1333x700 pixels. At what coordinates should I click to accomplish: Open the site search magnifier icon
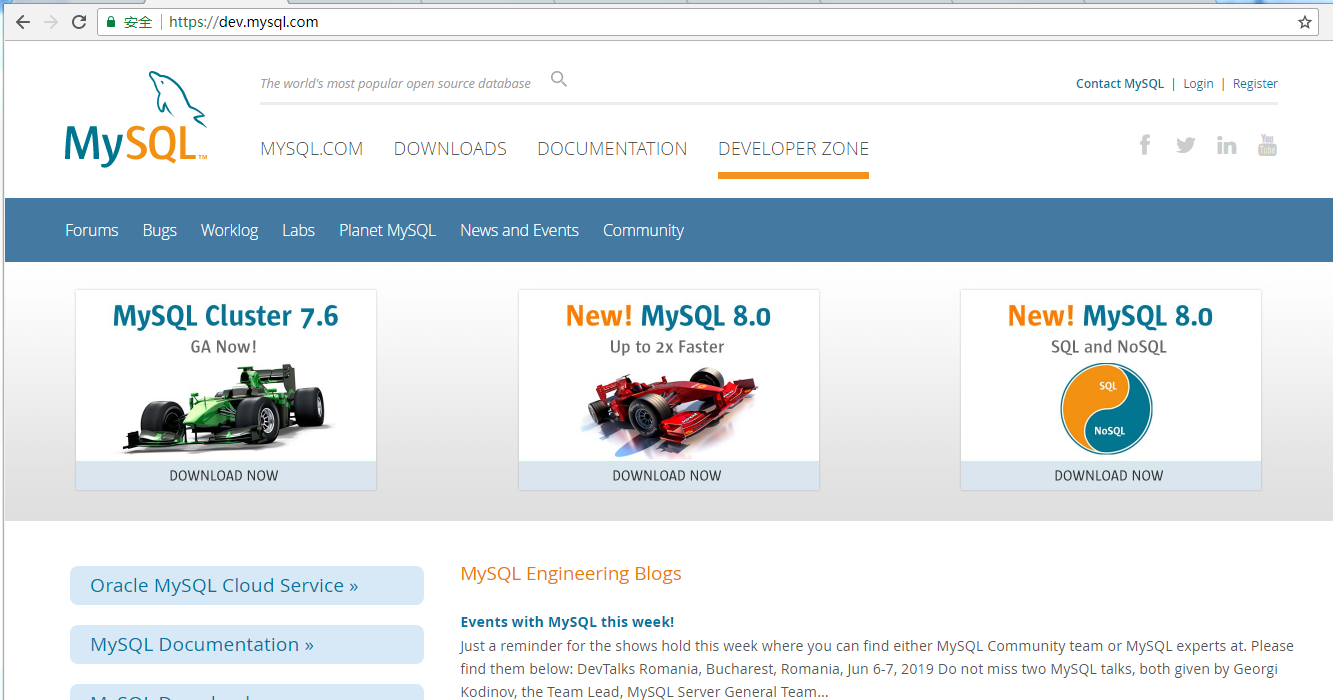click(x=559, y=79)
